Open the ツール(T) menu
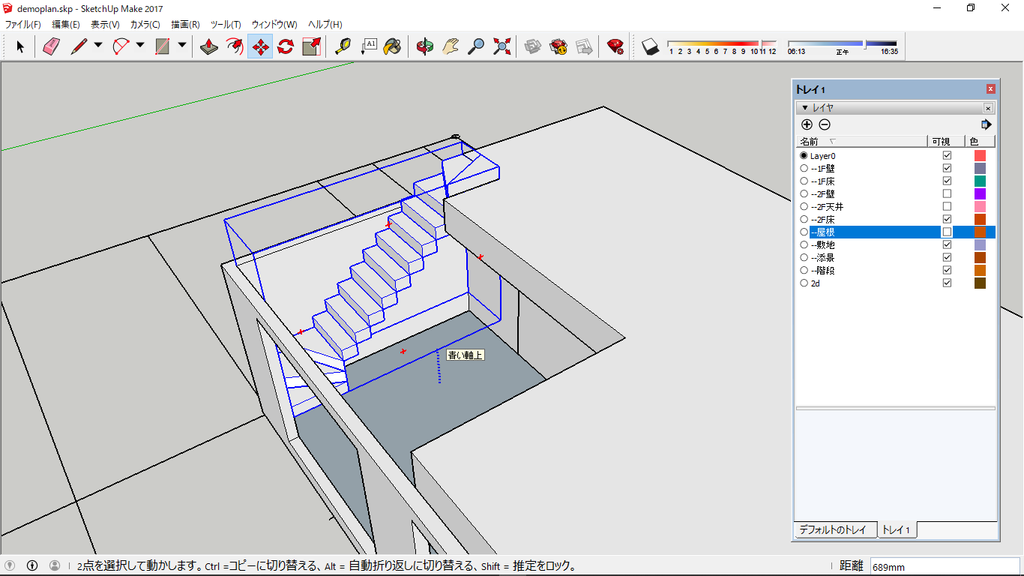This screenshot has height=576, width=1024. [x=225, y=24]
